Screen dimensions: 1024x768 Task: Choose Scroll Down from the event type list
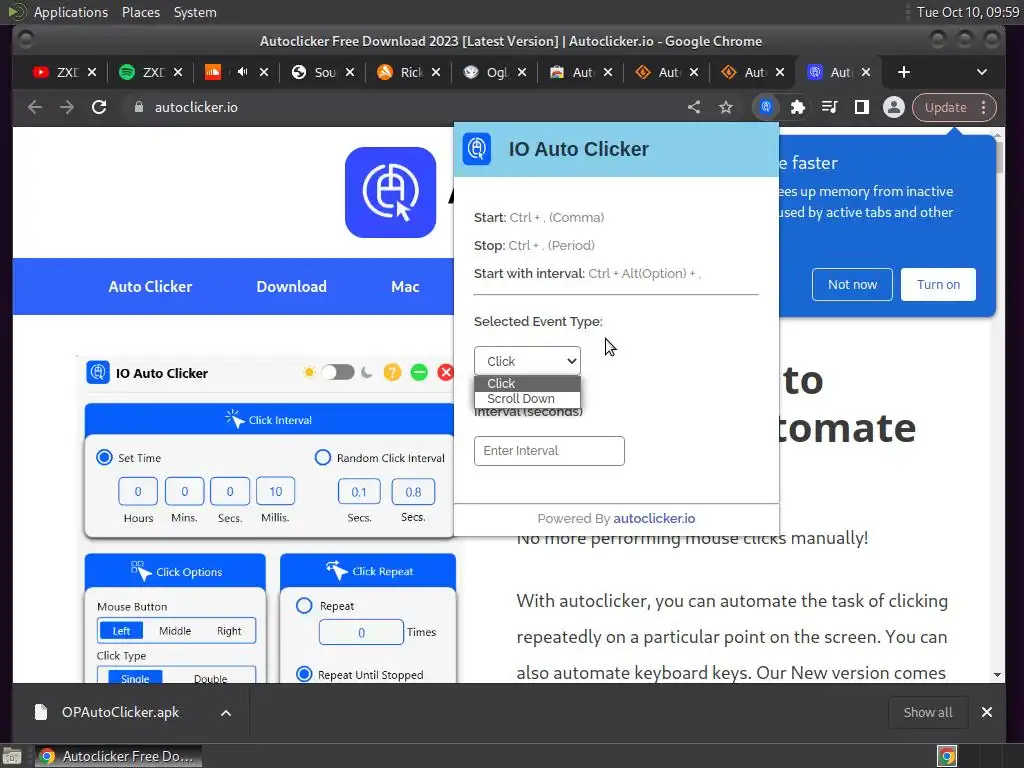(528, 398)
